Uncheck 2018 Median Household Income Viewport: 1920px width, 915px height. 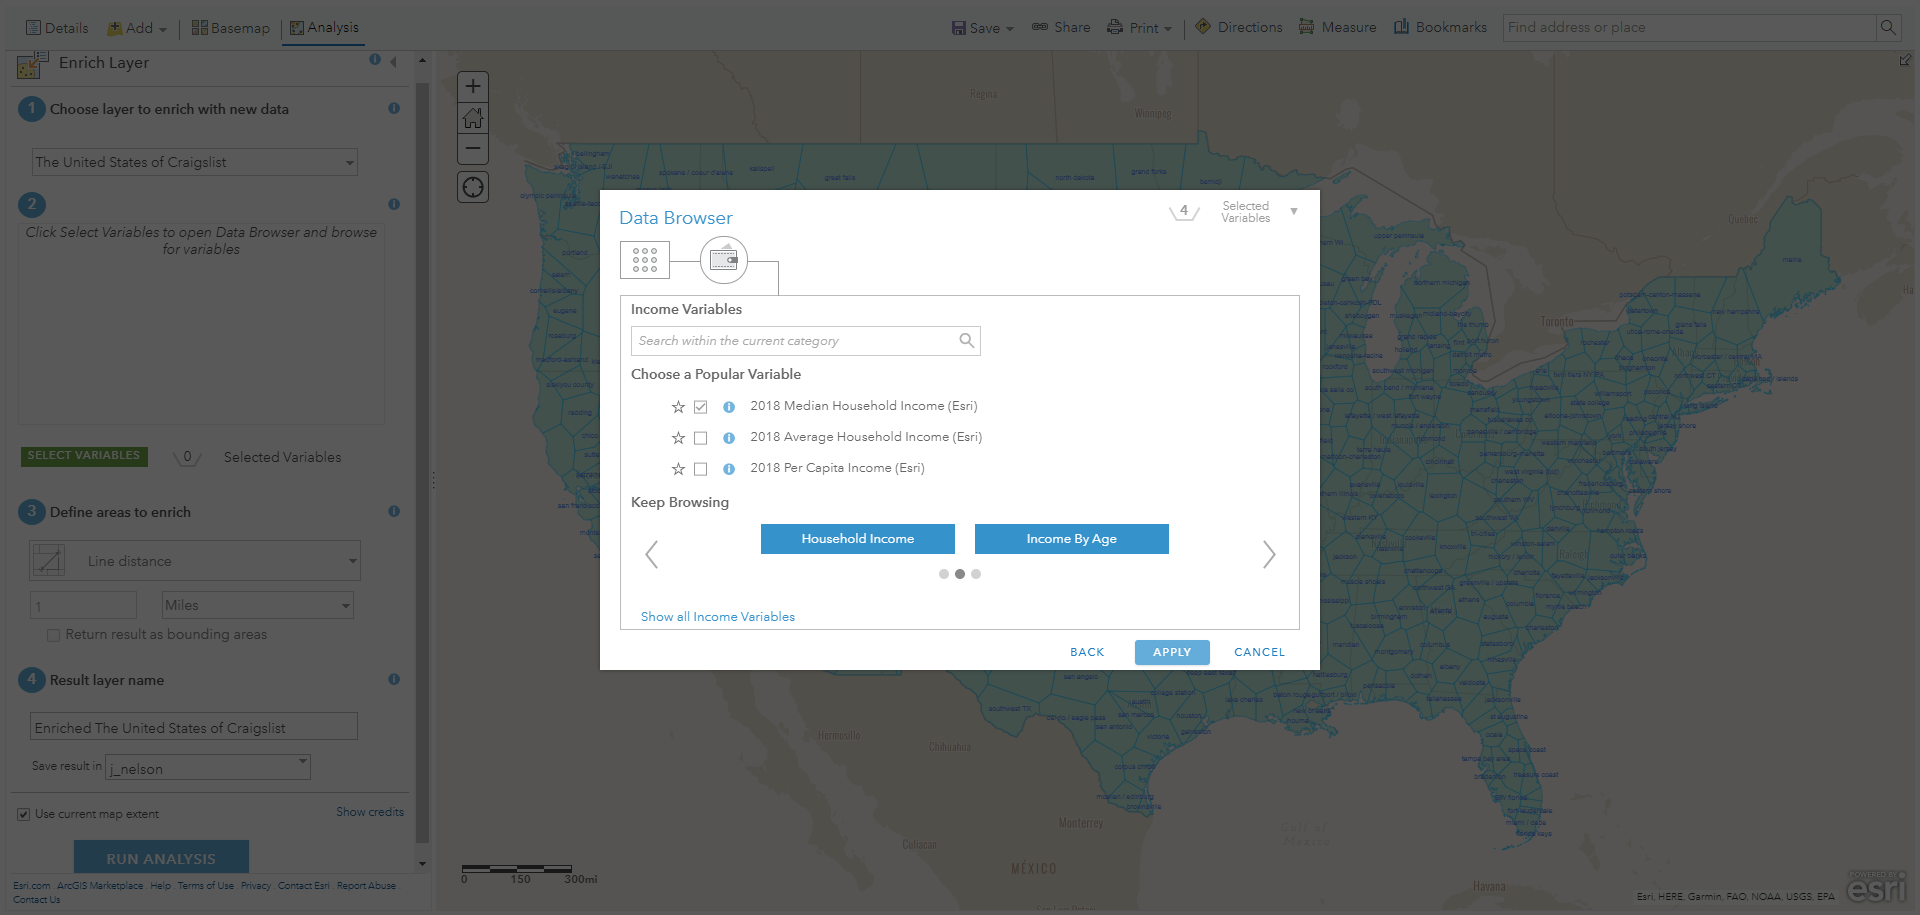pyautogui.click(x=701, y=407)
